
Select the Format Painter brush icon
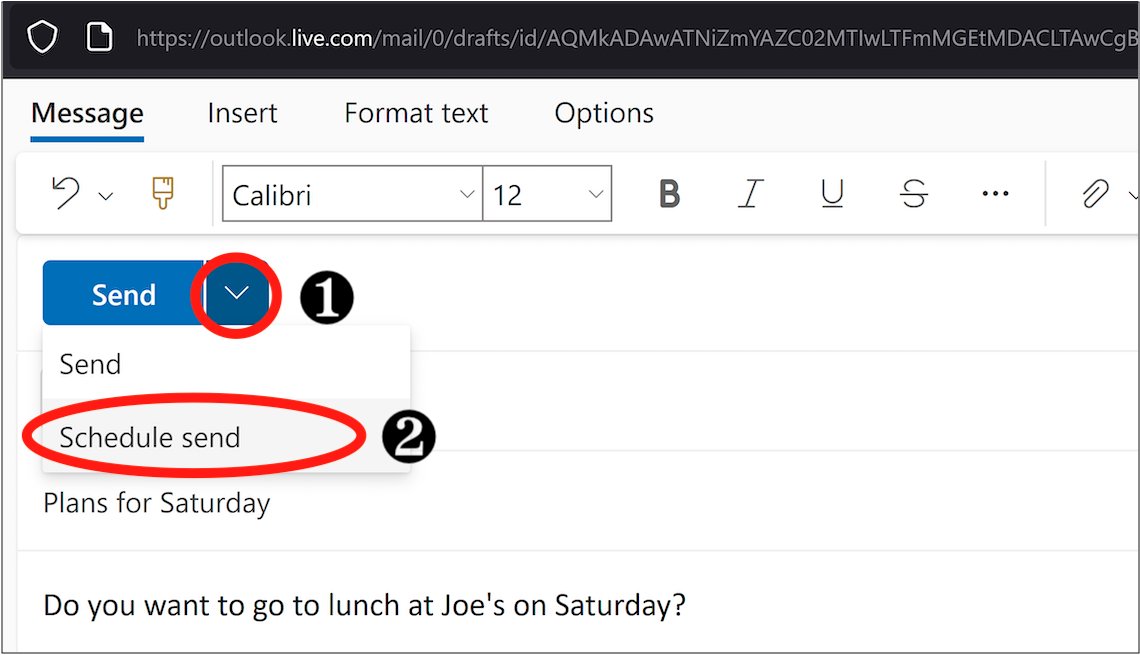point(163,193)
